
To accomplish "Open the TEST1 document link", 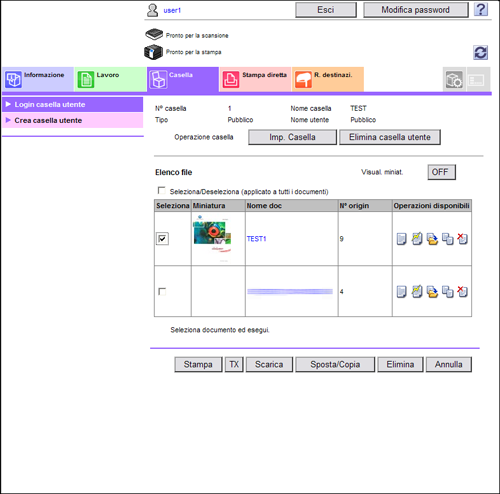I will [x=256, y=239].
